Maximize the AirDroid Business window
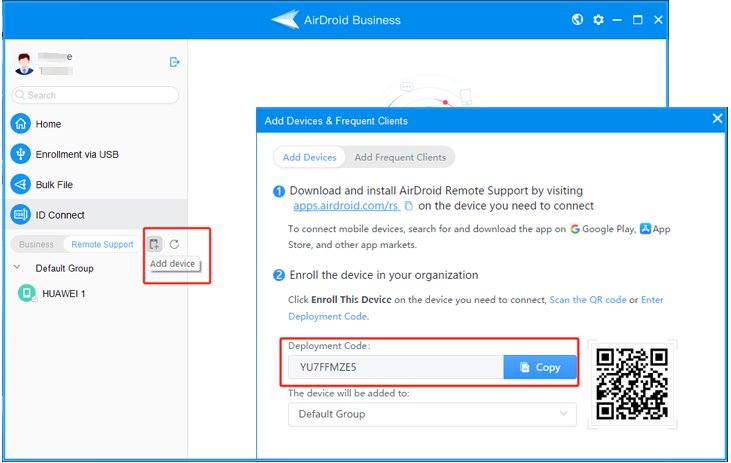Viewport: 731px width, 463px height. (x=638, y=20)
